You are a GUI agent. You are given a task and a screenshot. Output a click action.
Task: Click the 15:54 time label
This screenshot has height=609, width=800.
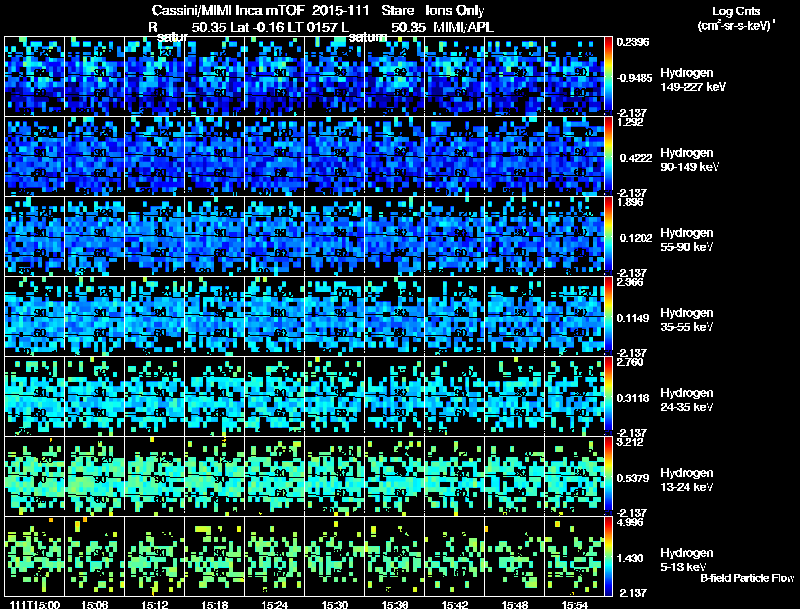tap(575, 605)
